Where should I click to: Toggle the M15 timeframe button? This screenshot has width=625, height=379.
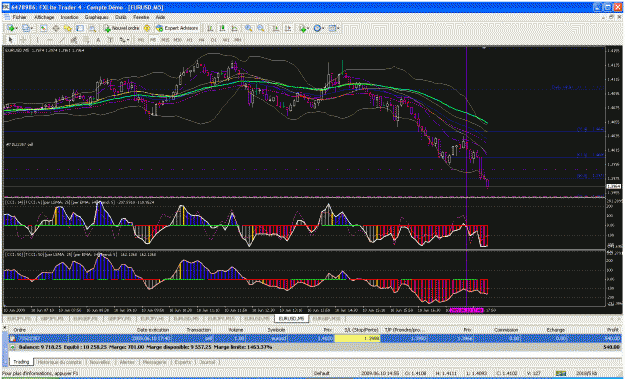165,40
